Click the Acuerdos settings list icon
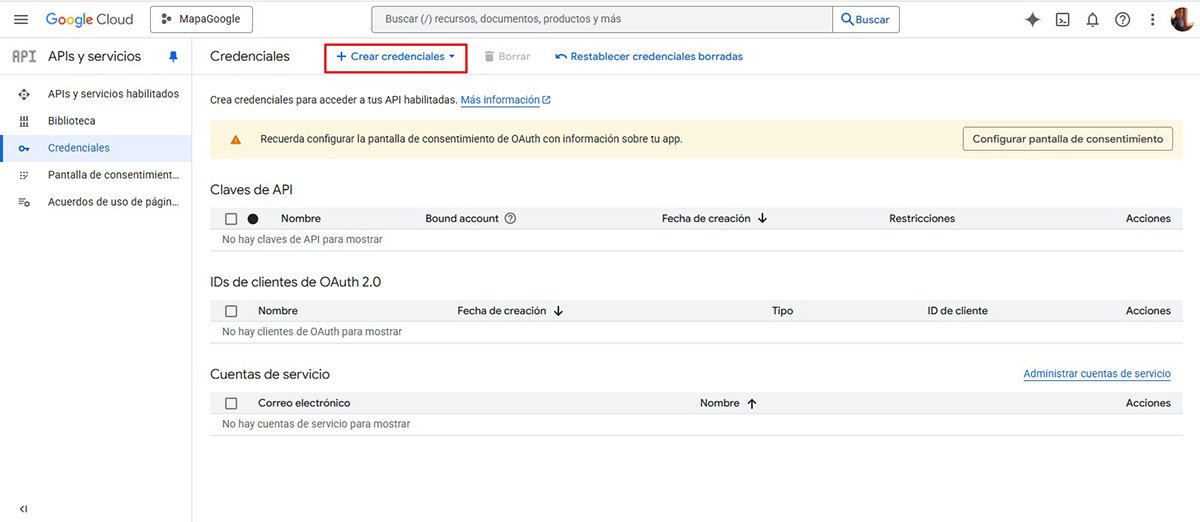The image size is (1200, 522). pos(24,202)
